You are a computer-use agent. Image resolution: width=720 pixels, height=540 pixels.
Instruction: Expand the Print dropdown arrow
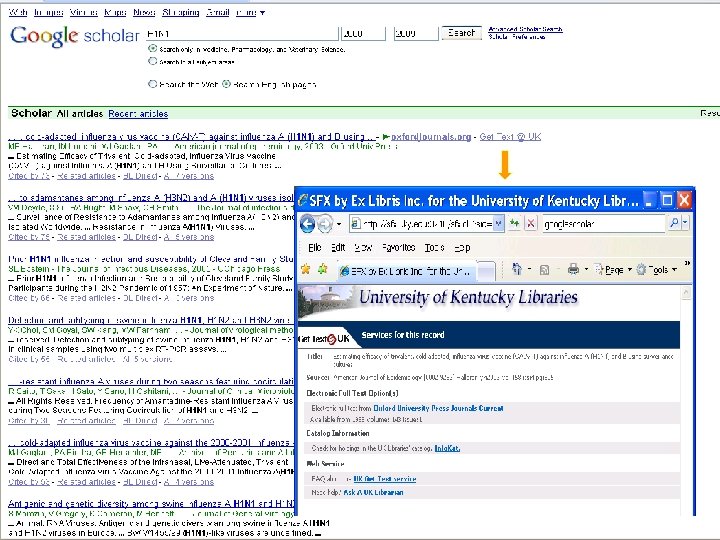(586, 270)
